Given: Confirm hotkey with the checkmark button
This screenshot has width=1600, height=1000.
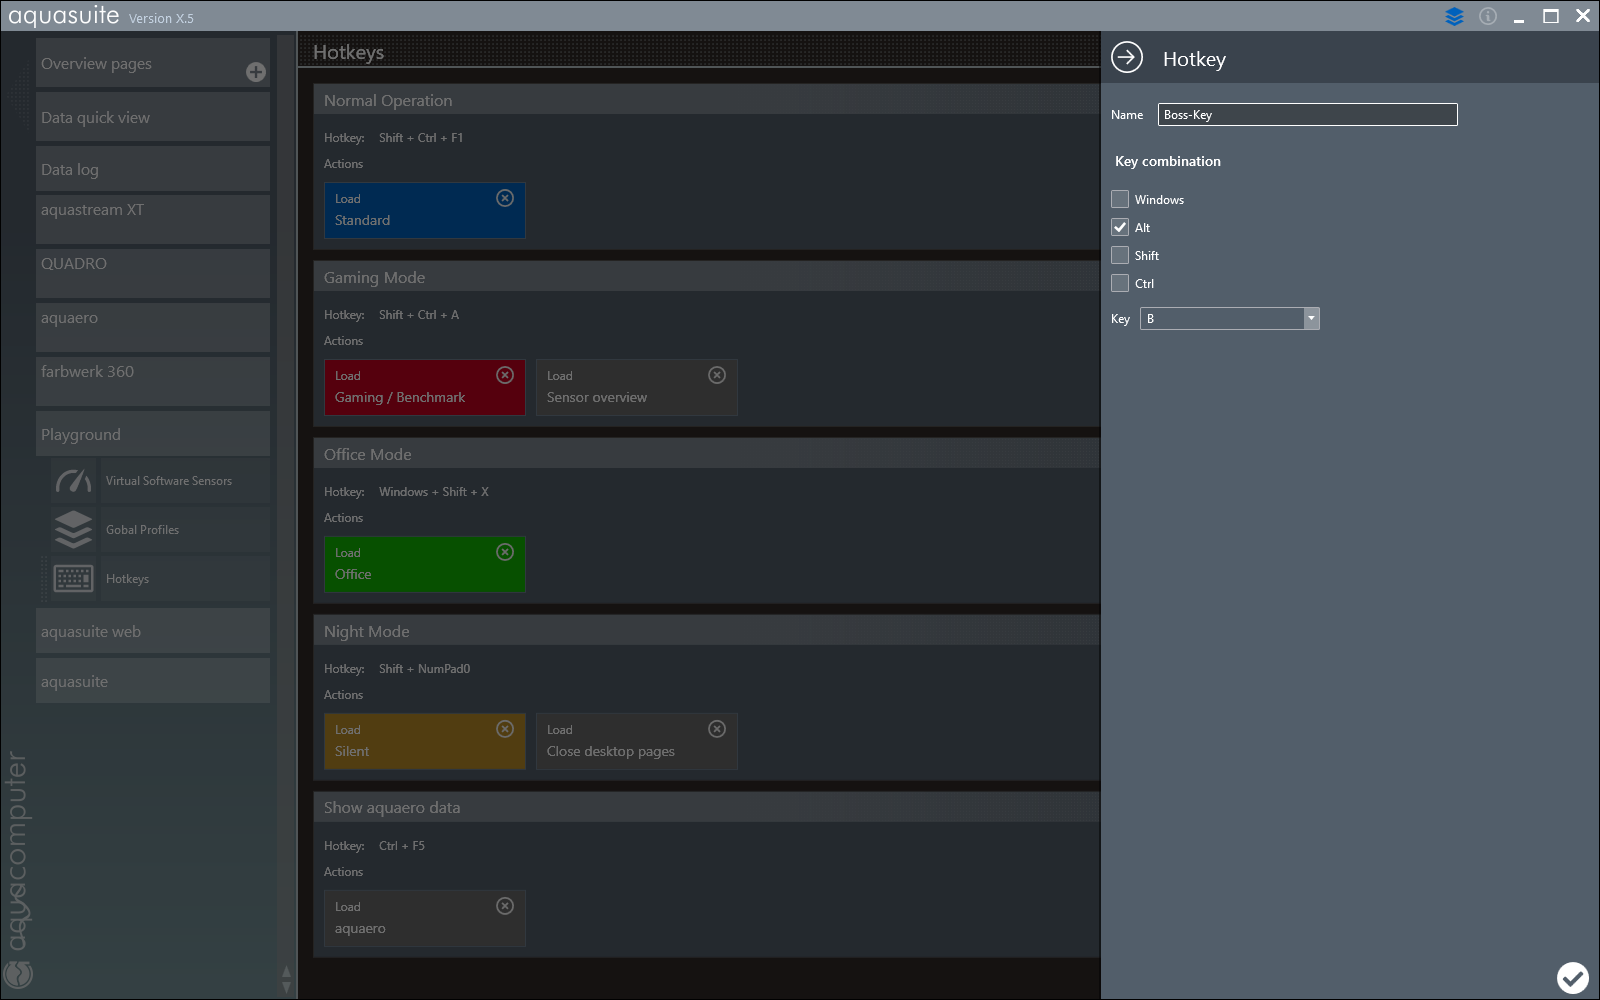Looking at the screenshot, I should (x=1573, y=977).
